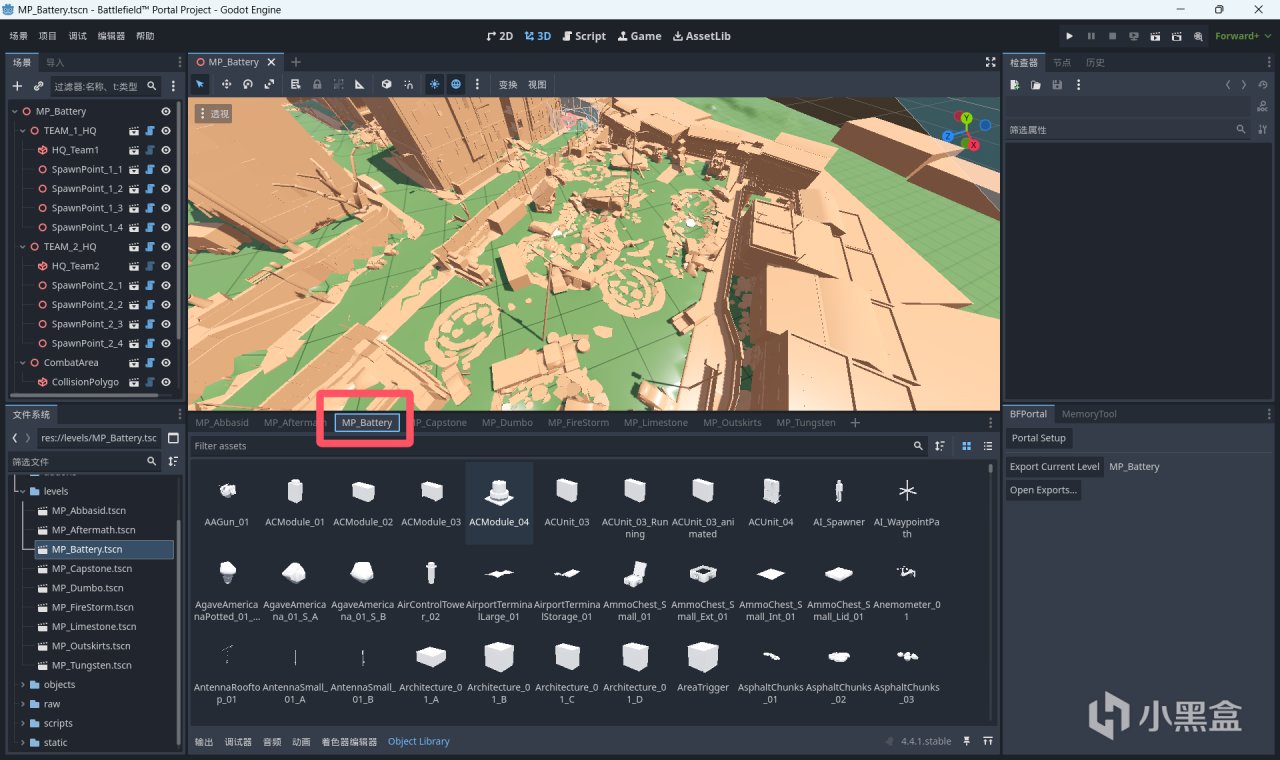
Task: Open the 编辑器 menu in the menu bar
Action: tap(111, 36)
